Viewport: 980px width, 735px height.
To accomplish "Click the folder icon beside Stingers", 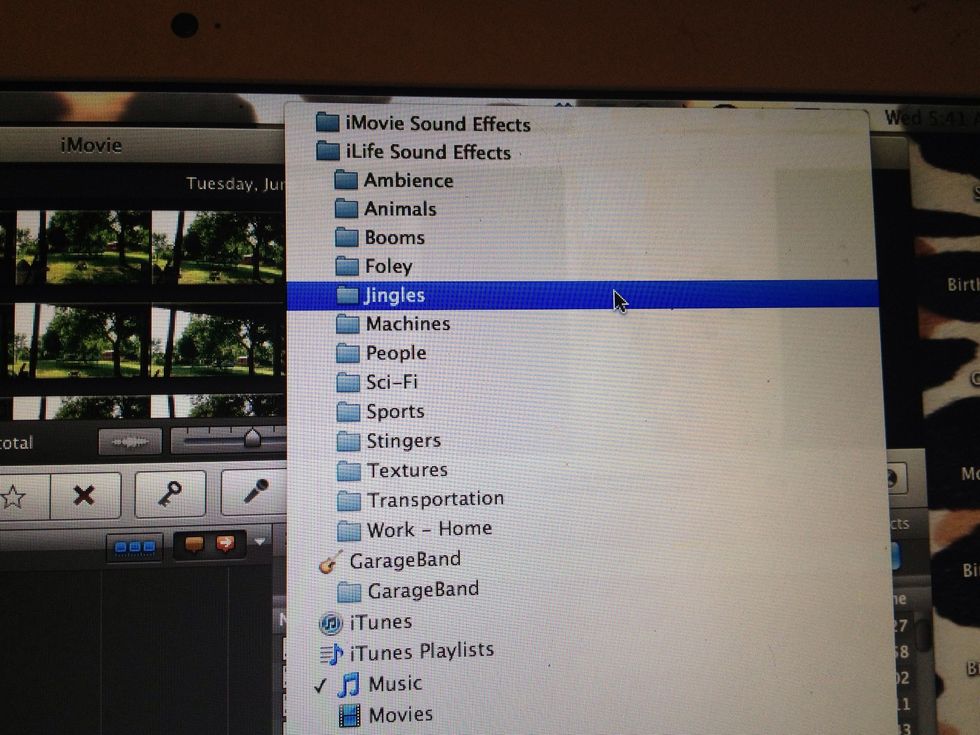I will pos(349,441).
